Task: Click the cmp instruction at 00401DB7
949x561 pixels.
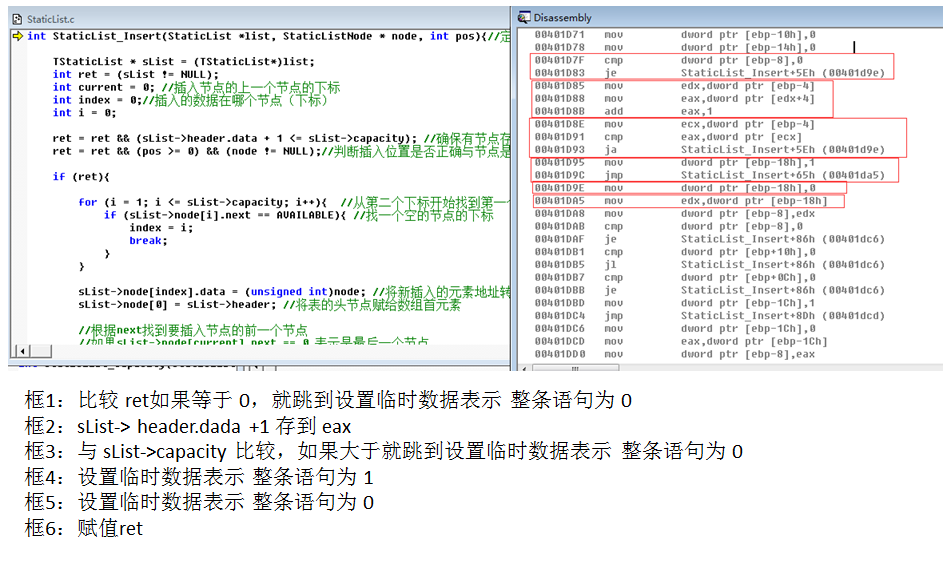Action: 675,277
